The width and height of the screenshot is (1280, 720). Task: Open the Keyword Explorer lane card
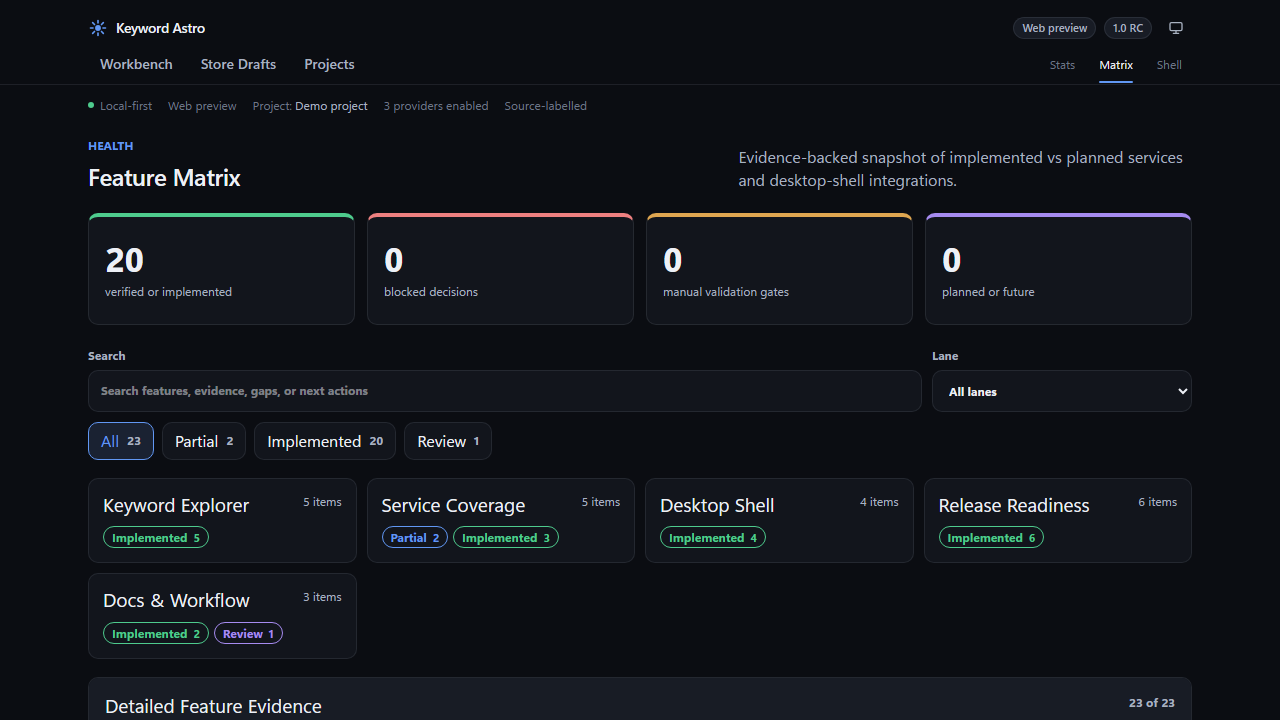point(222,520)
